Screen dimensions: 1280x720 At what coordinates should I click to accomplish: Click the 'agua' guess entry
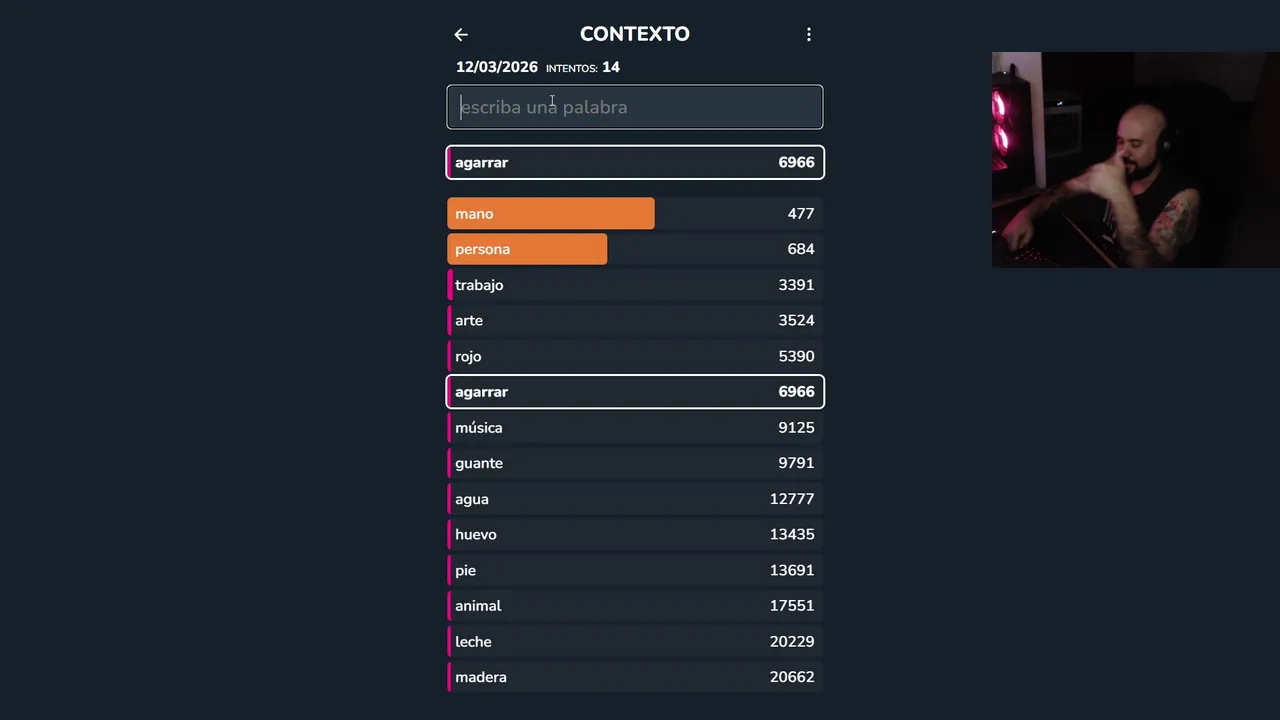pyautogui.click(x=635, y=499)
